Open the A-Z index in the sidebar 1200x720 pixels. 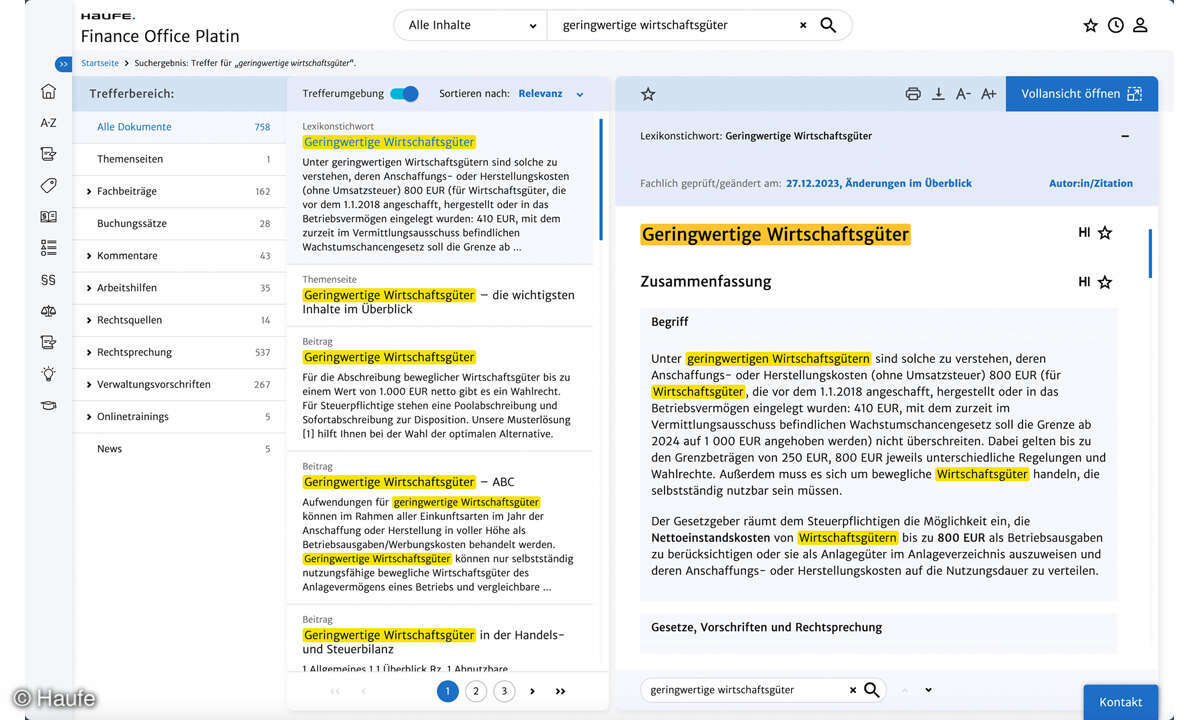tap(48, 123)
